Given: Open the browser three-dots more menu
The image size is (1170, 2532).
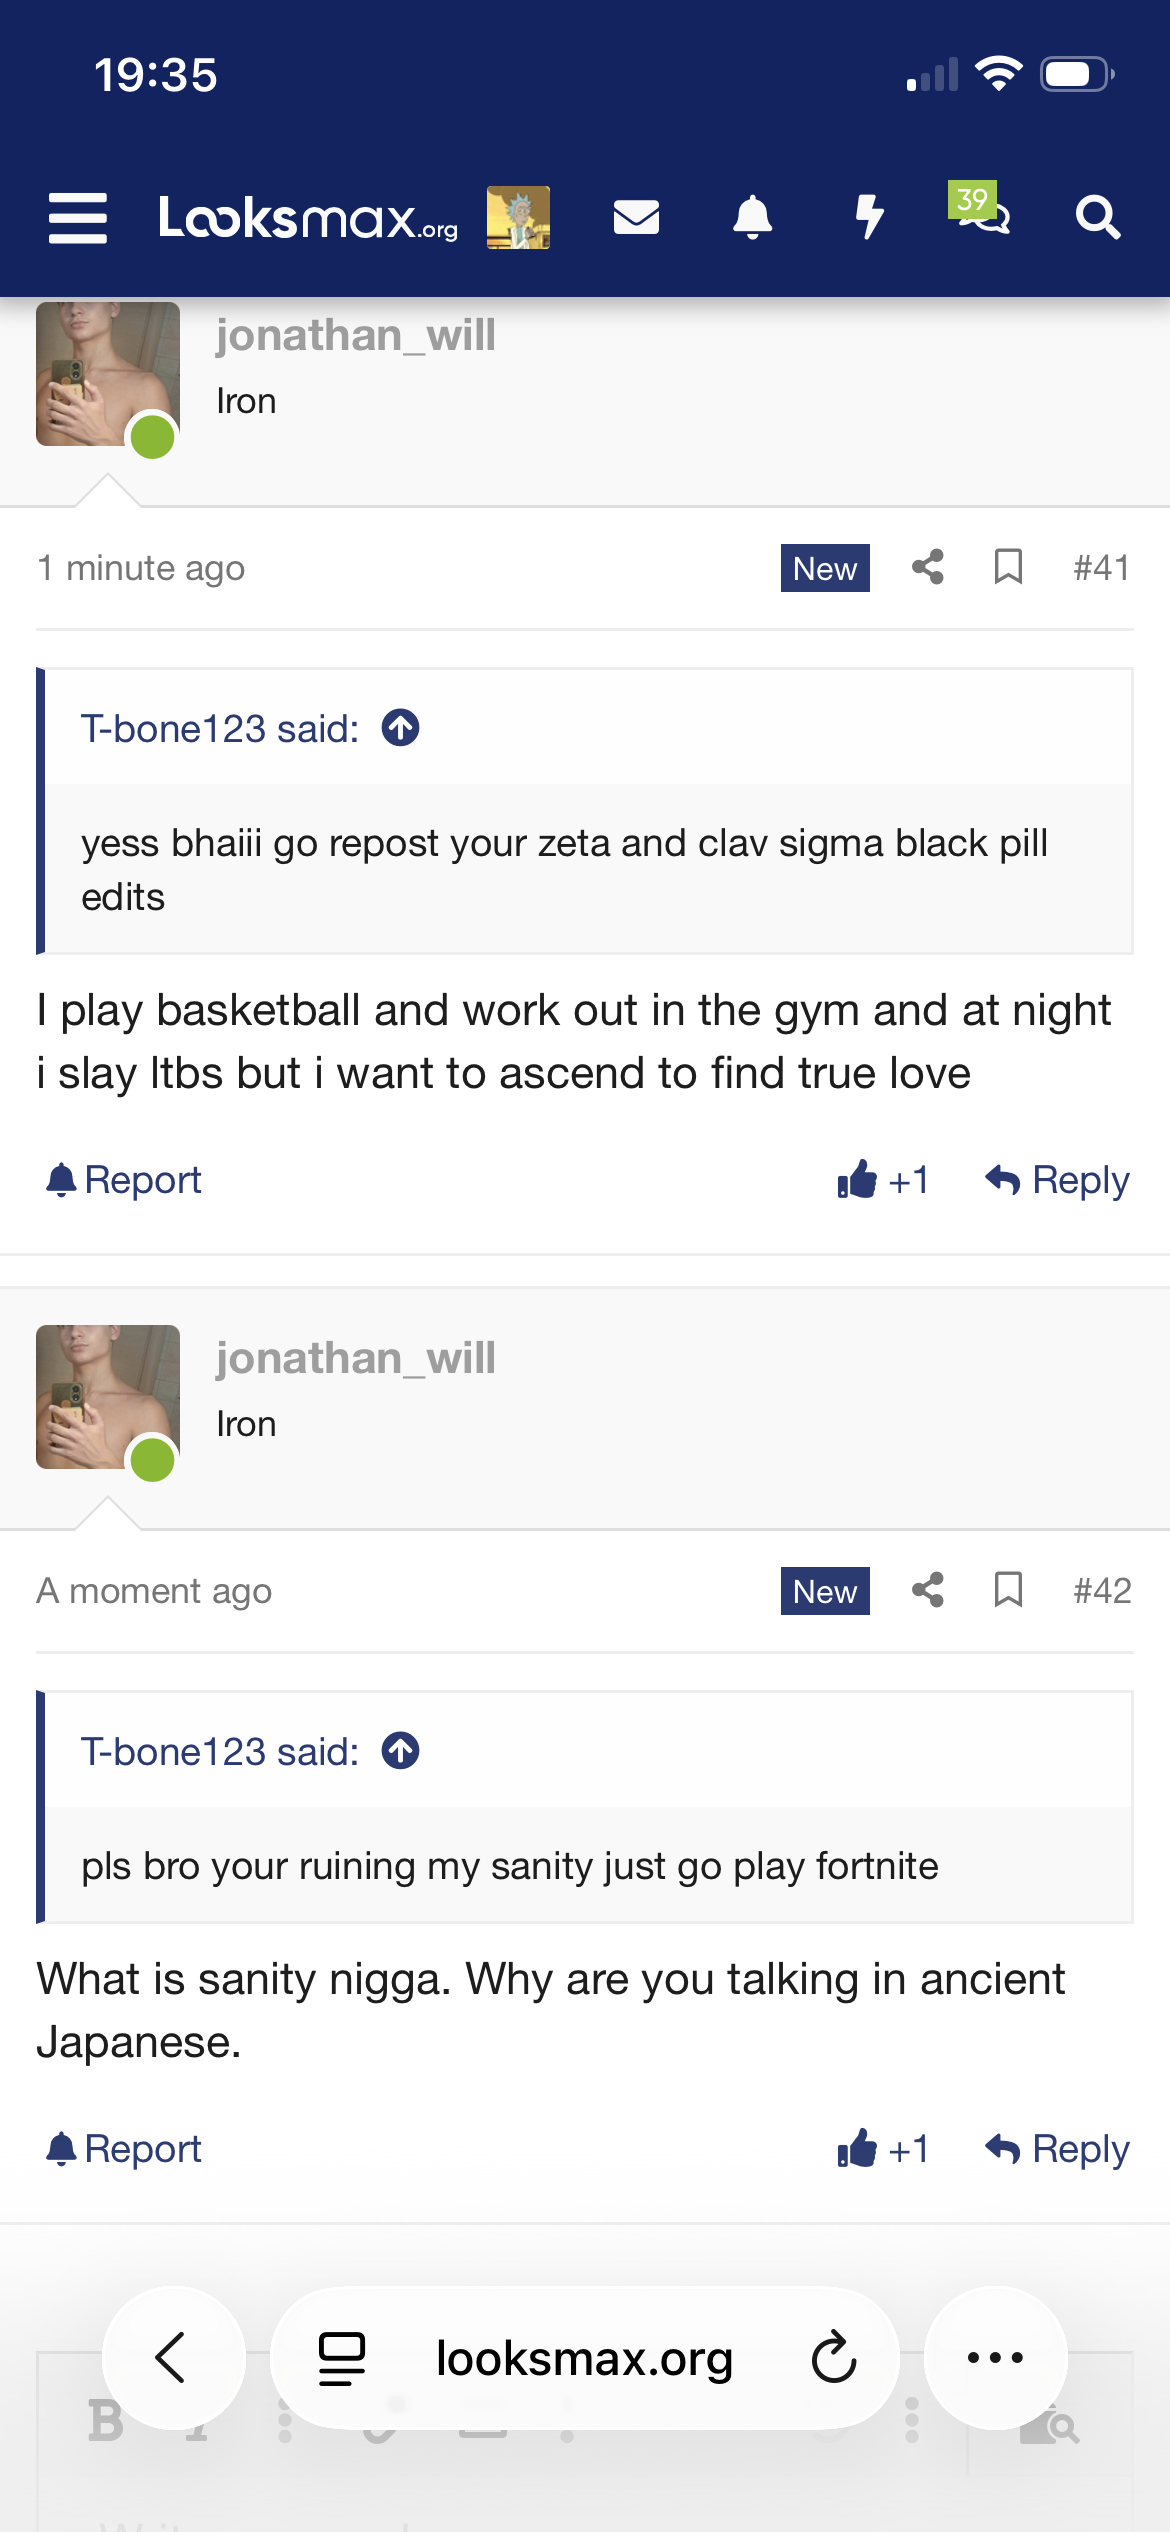Looking at the screenshot, I should click(x=995, y=2358).
